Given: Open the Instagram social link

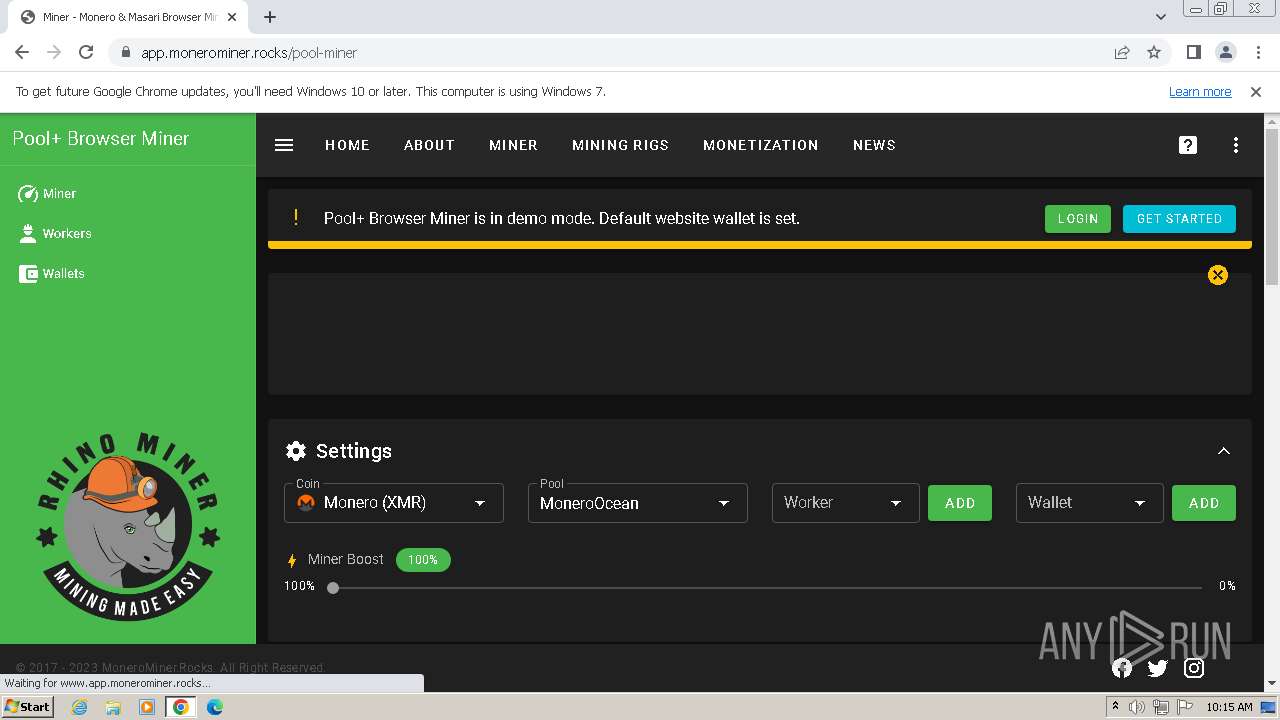Looking at the screenshot, I should click(1194, 668).
